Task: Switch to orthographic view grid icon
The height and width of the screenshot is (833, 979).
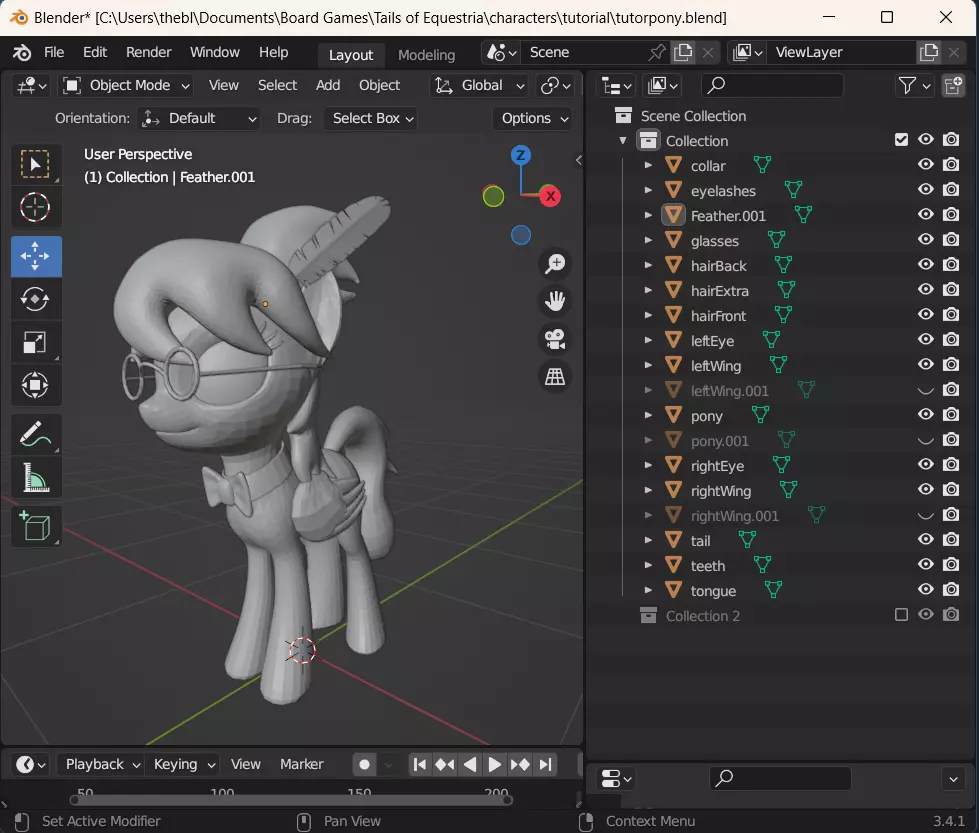Action: [555, 376]
